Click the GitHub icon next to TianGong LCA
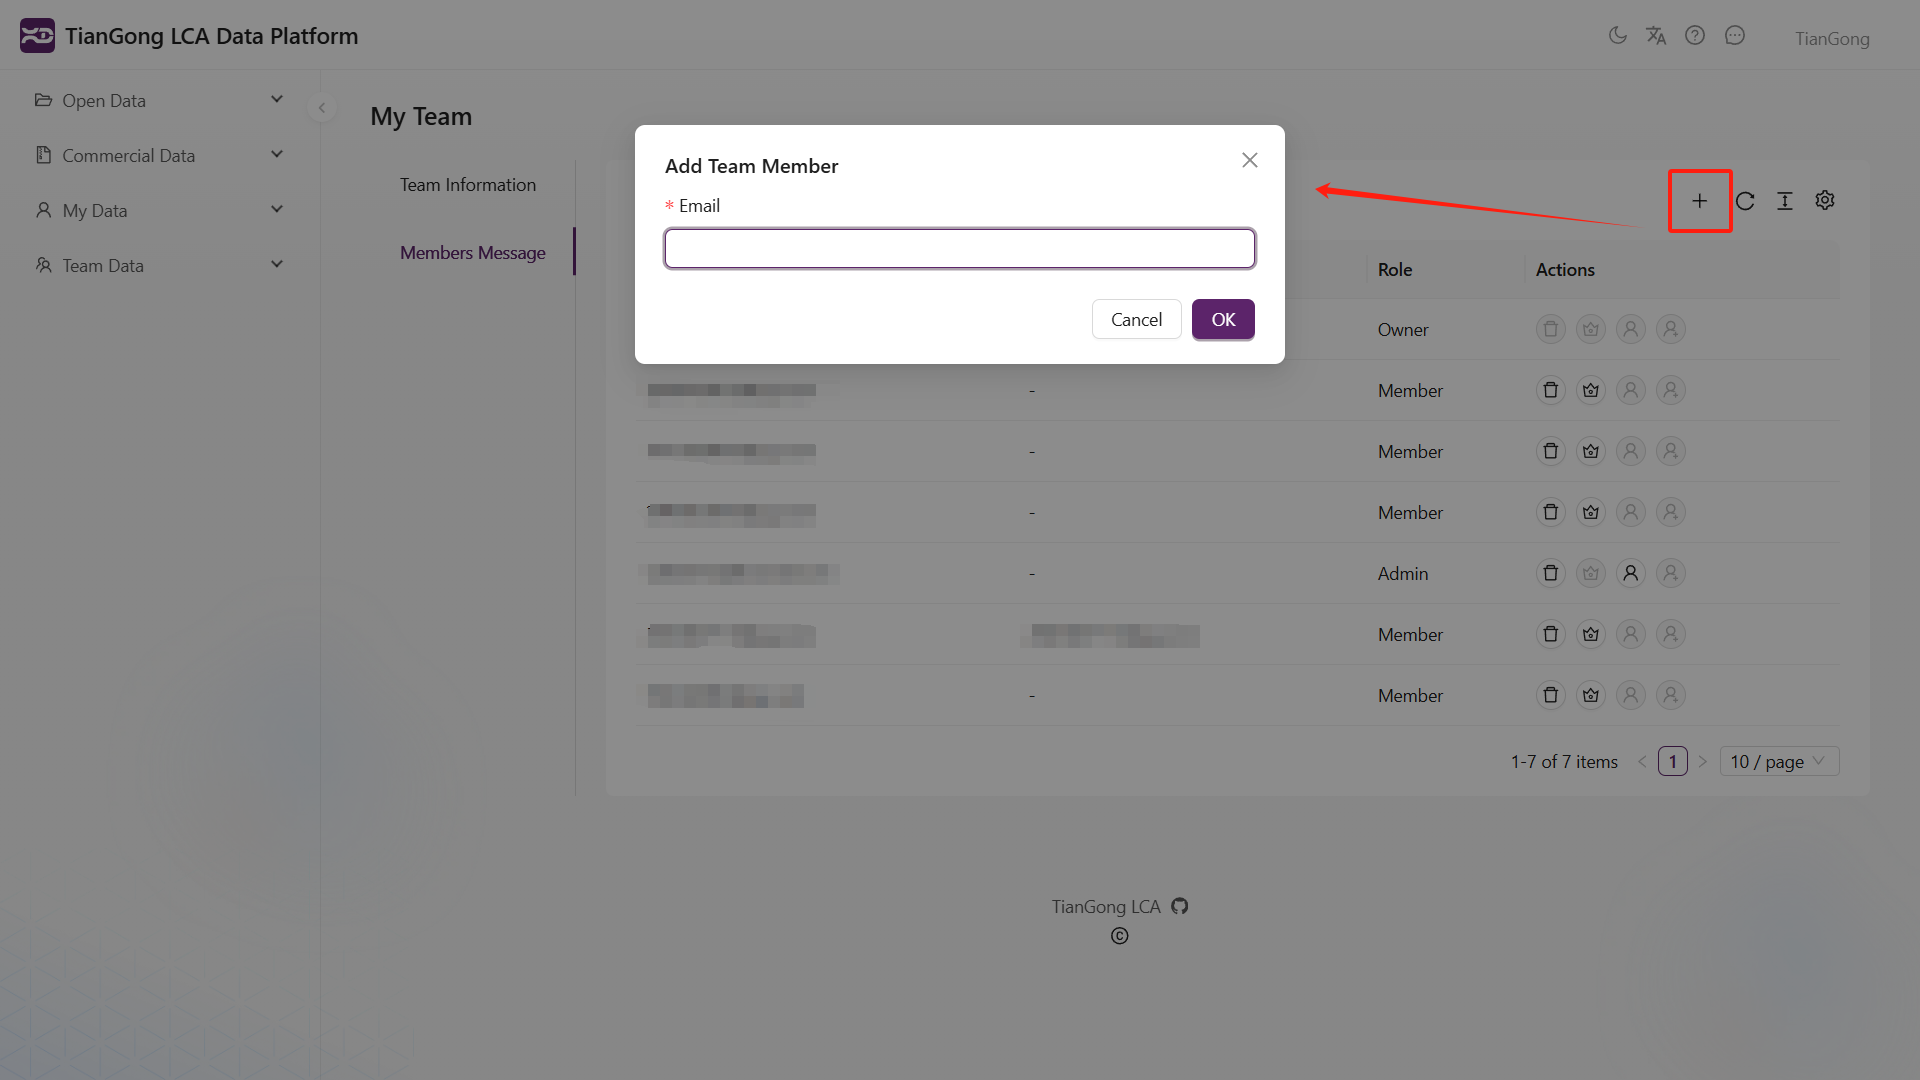The image size is (1920, 1080). [1179, 906]
